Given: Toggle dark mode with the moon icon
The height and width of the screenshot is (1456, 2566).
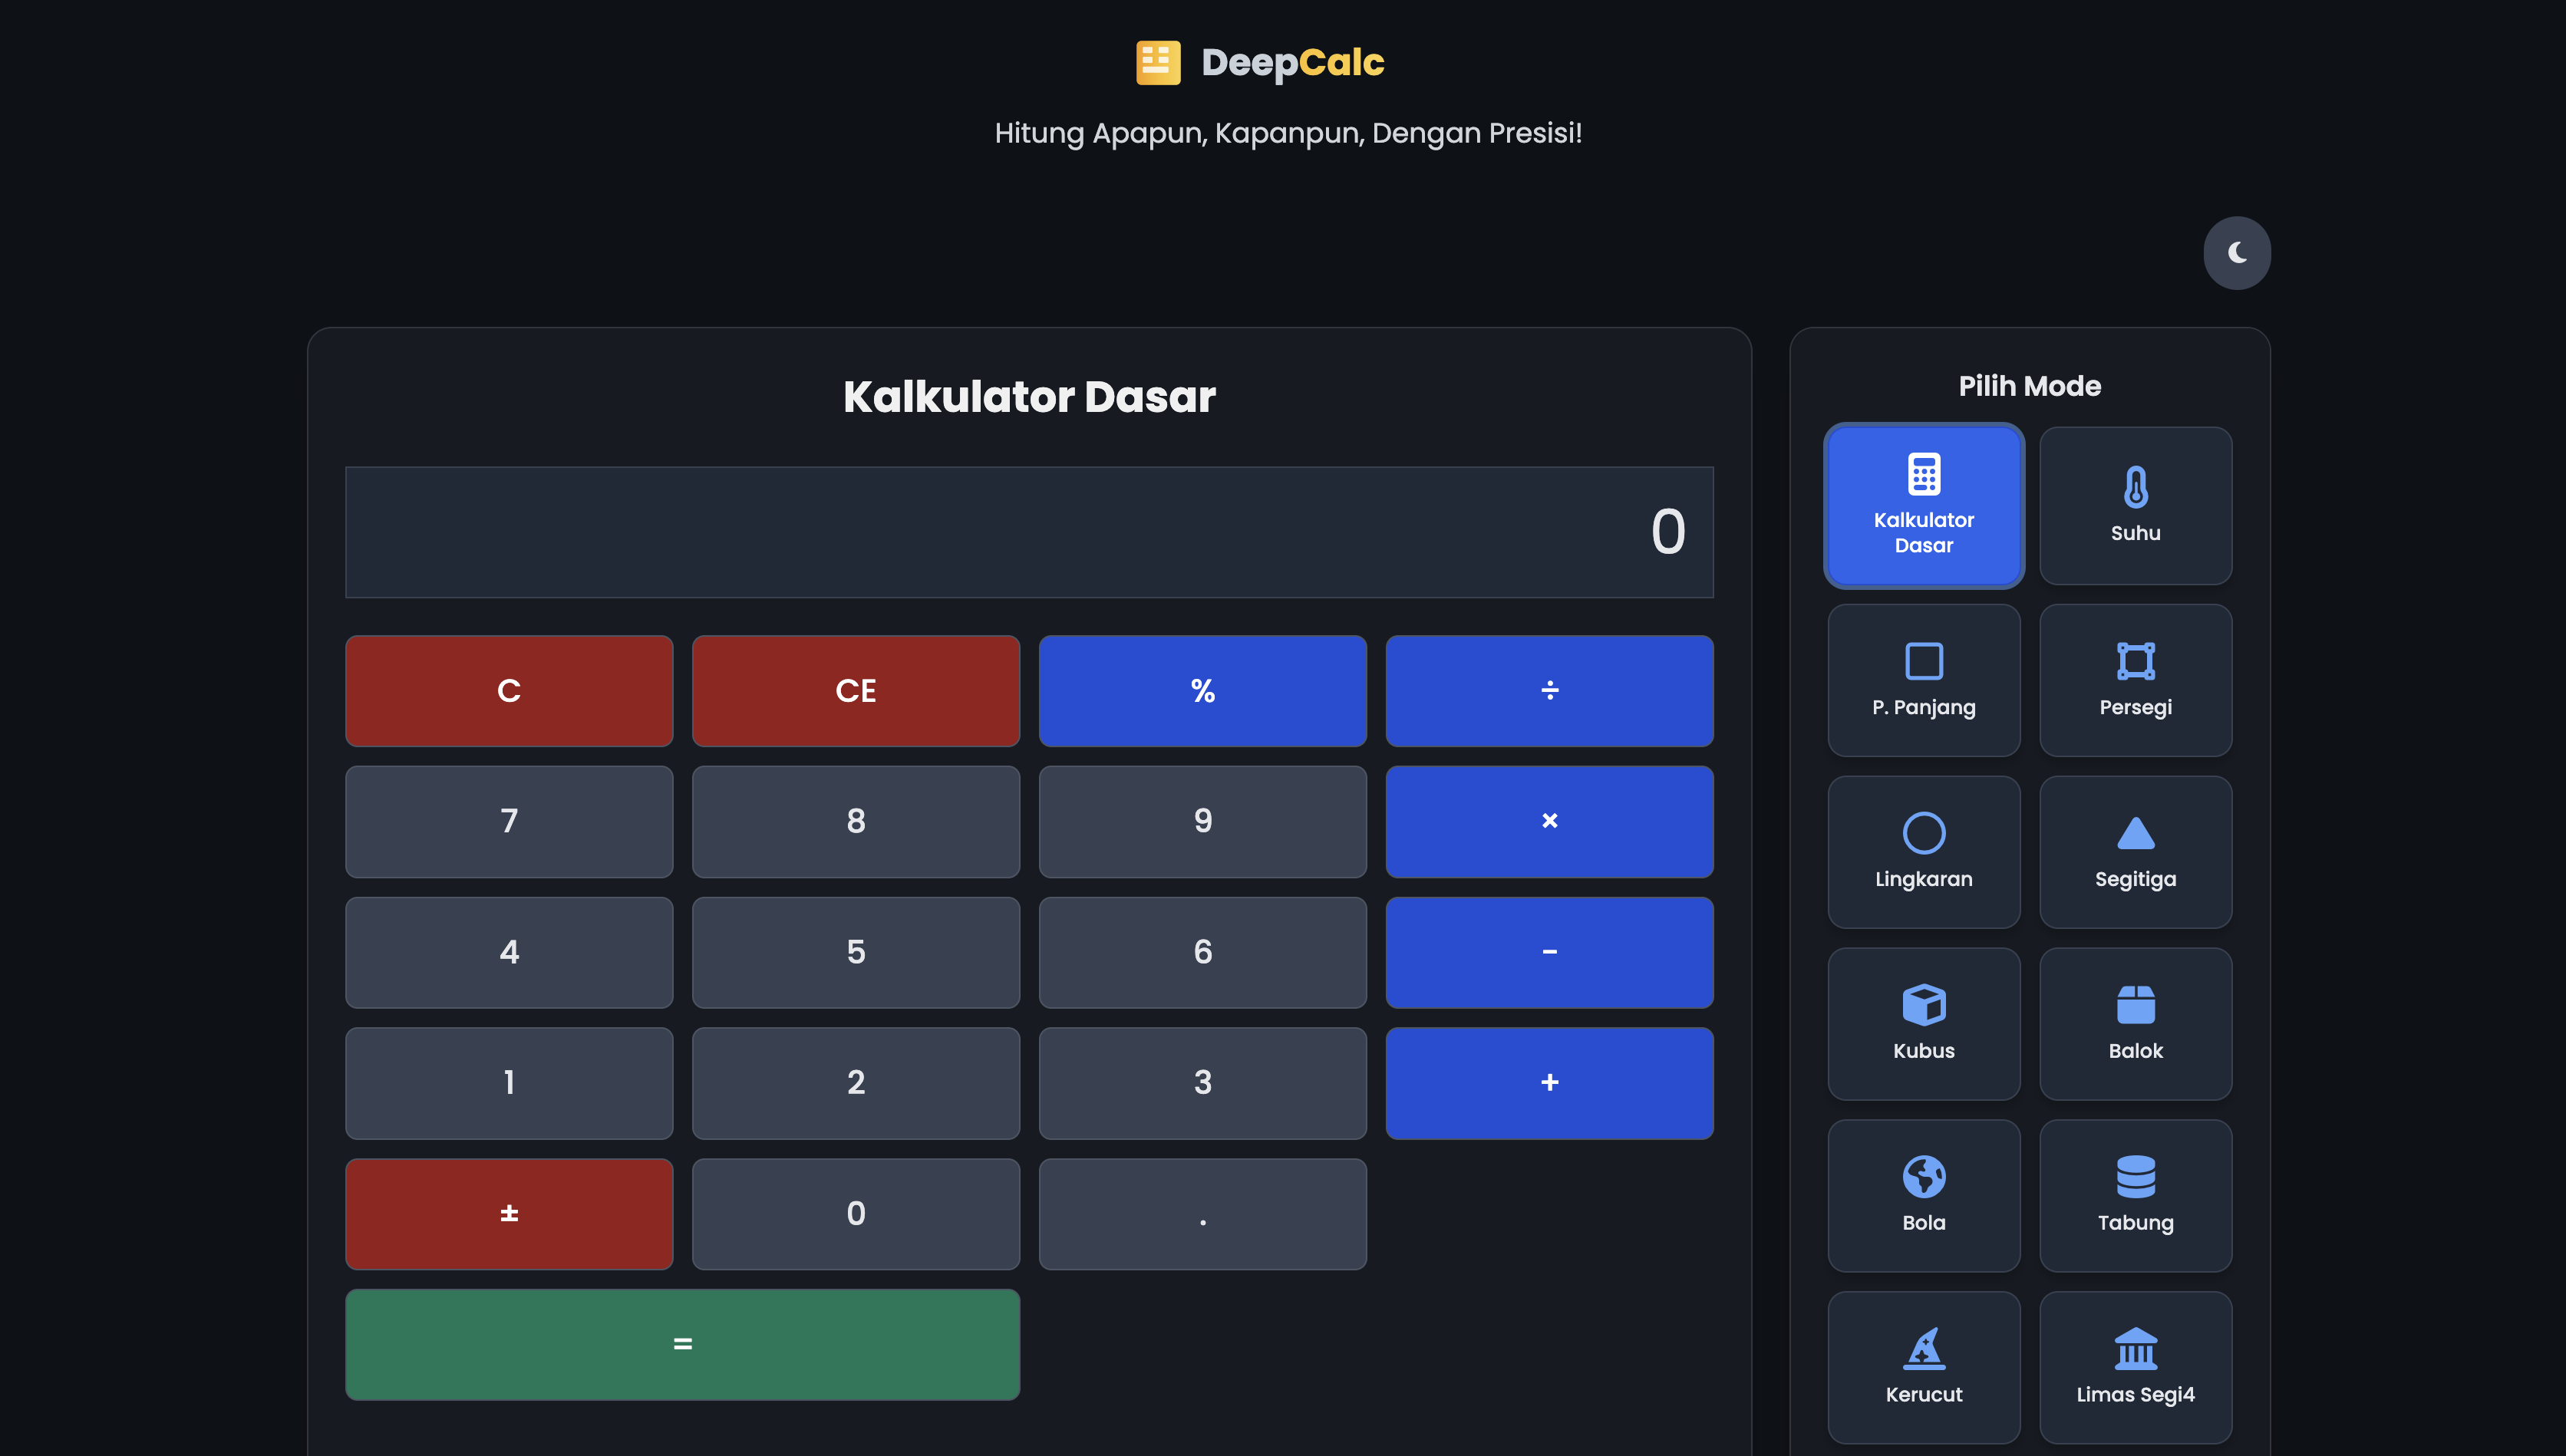Looking at the screenshot, I should [2236, 253].
